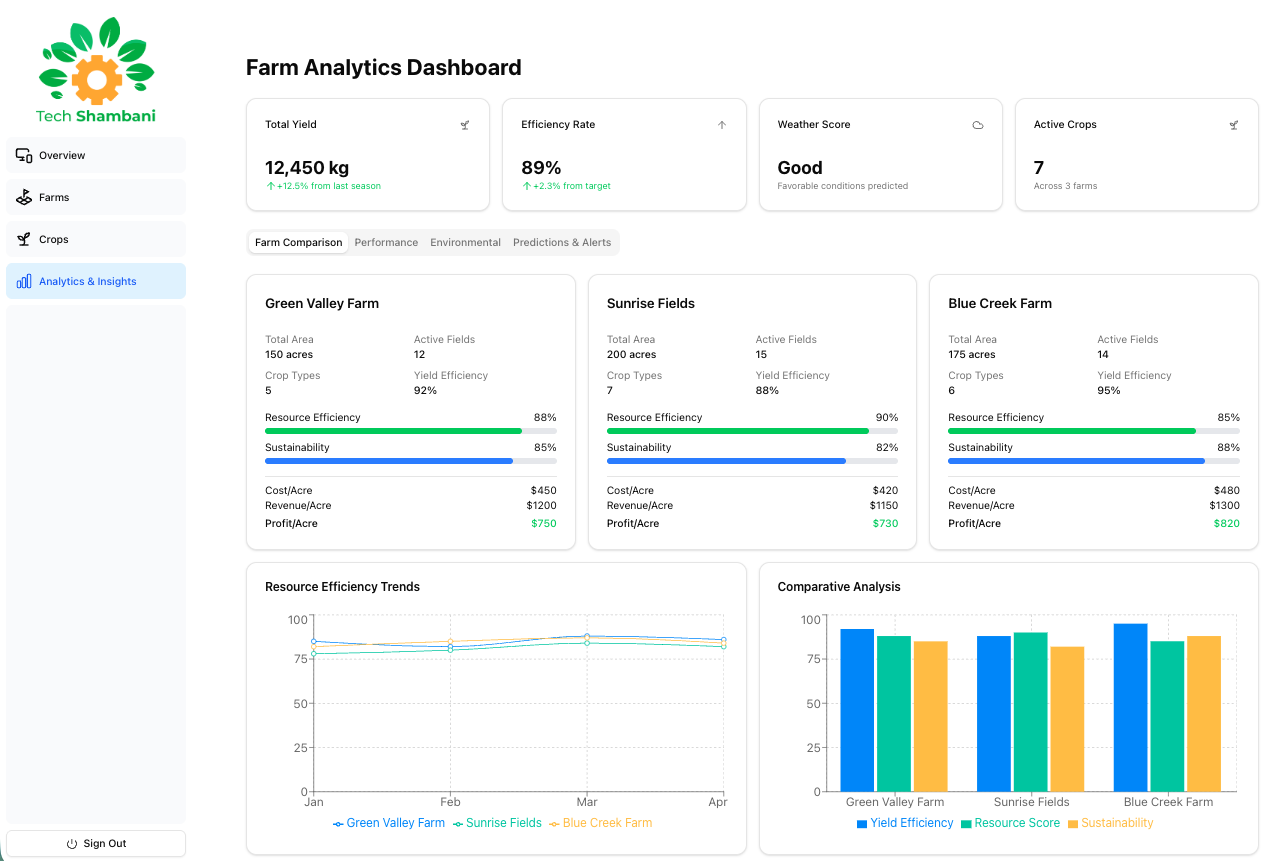Open the Predictions & Alerts tab
The image size is (1273, 861).
coord(562,242)
